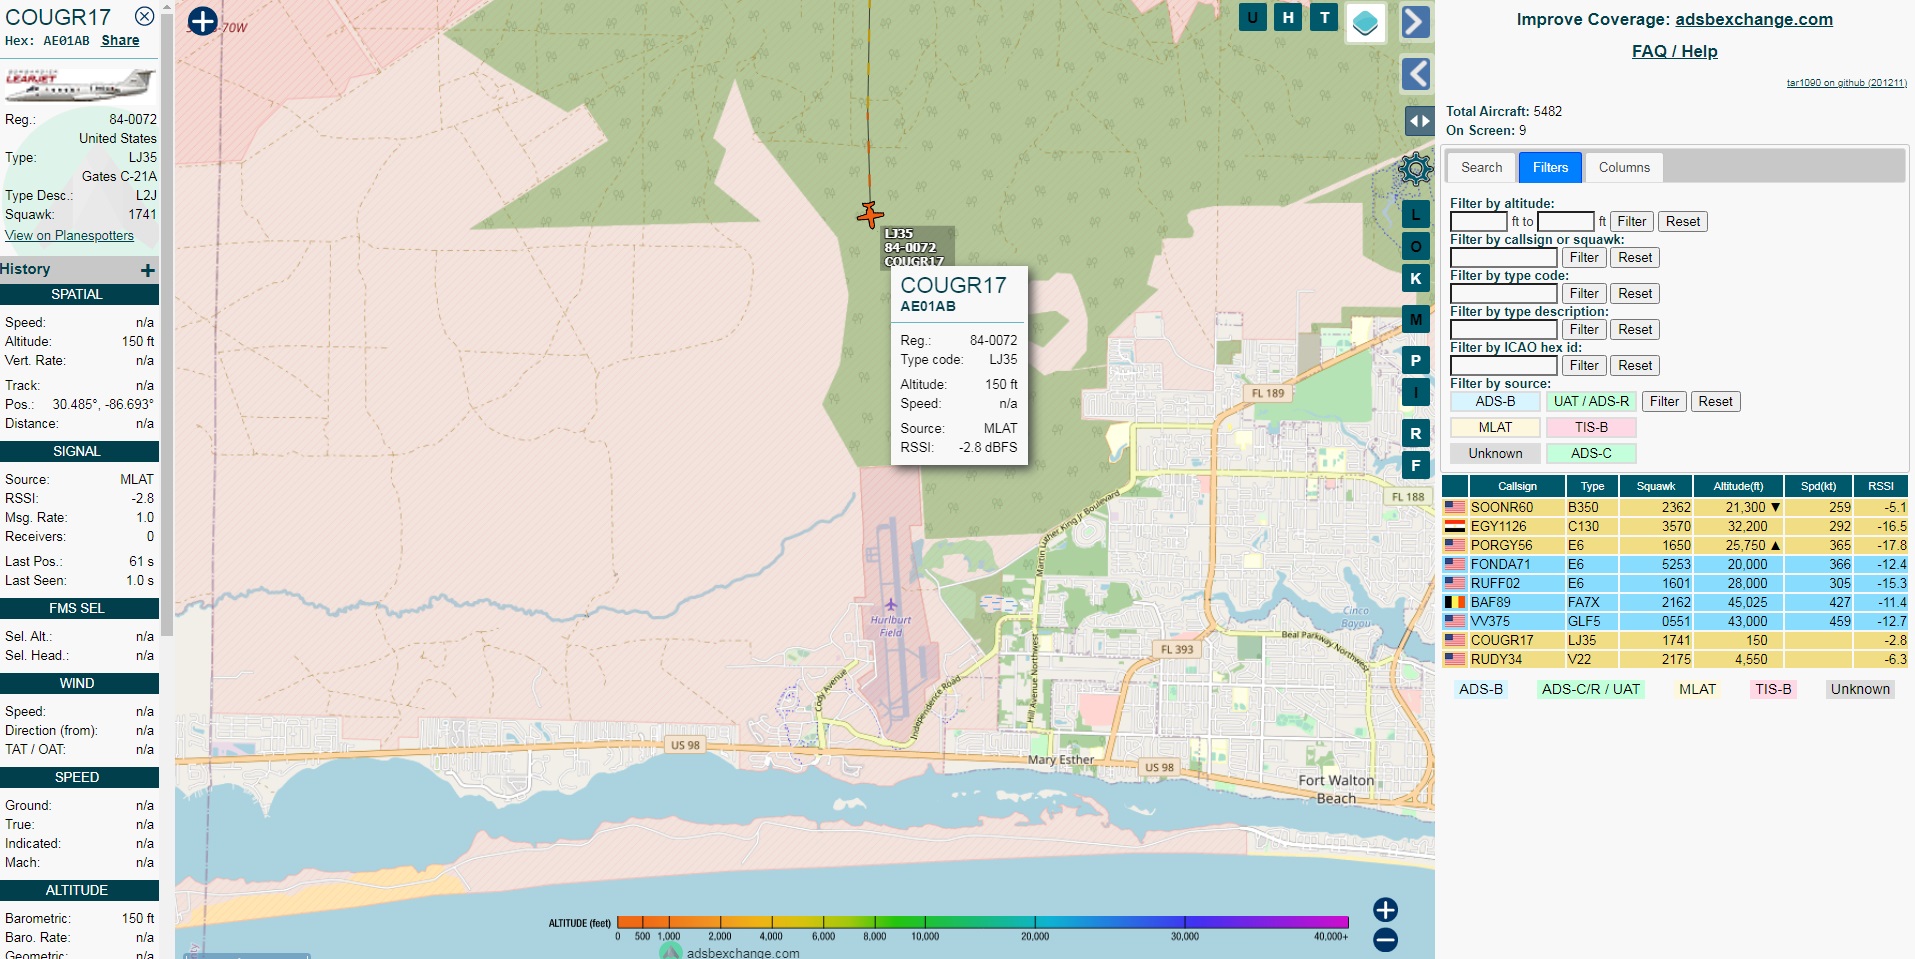Select UAT / ADS-R in the source filter

(1591, 402)
